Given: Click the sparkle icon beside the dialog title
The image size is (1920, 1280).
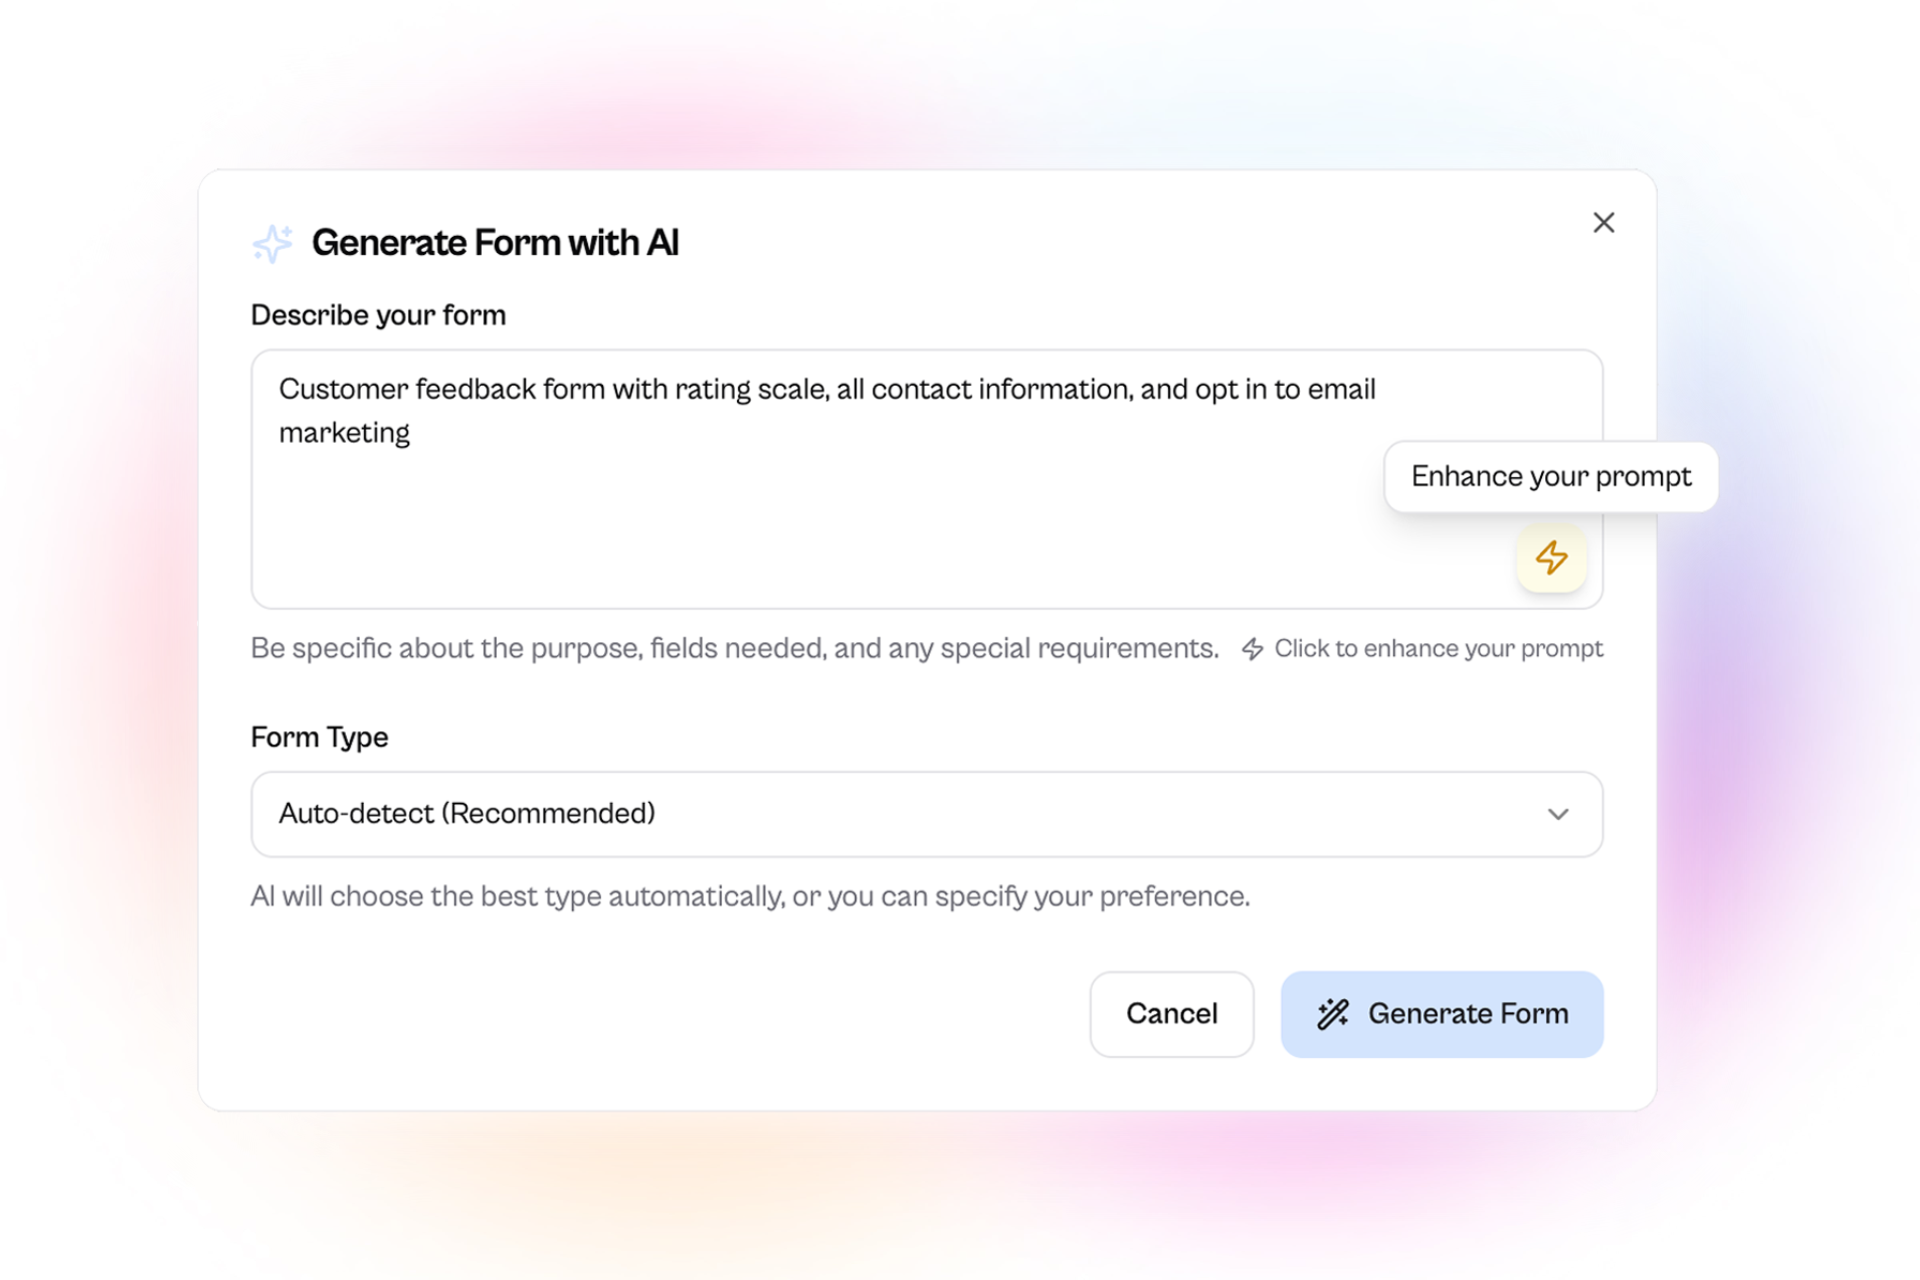Looking at the screenshot, I should (x=272, y=243).
